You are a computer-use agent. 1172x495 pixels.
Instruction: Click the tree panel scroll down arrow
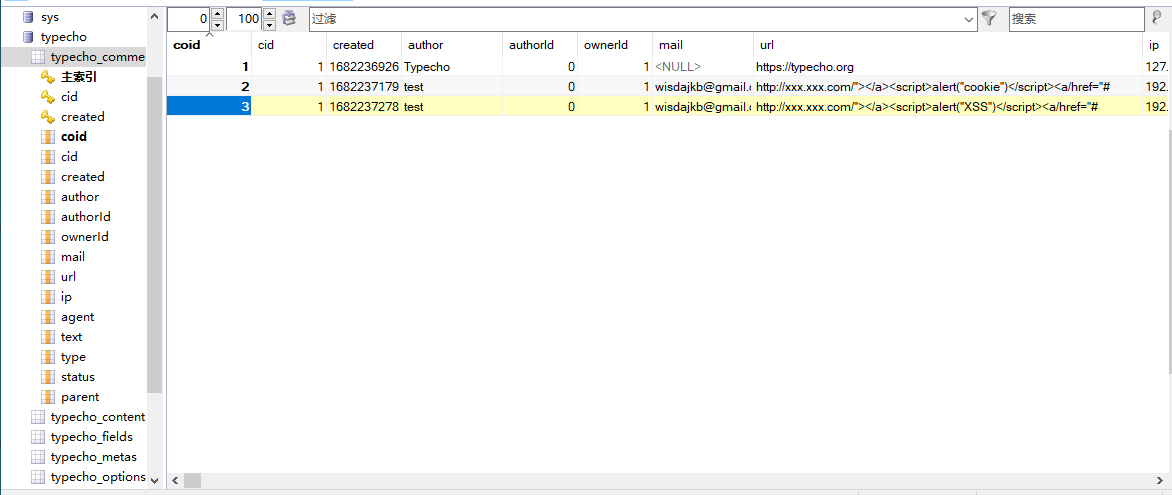click(x=155, y=480)
